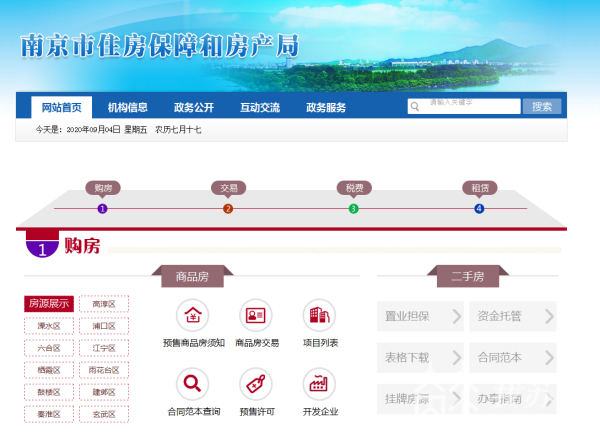
Task: Click the 开发企业 factory icon
Action: (x=319, y=384)
